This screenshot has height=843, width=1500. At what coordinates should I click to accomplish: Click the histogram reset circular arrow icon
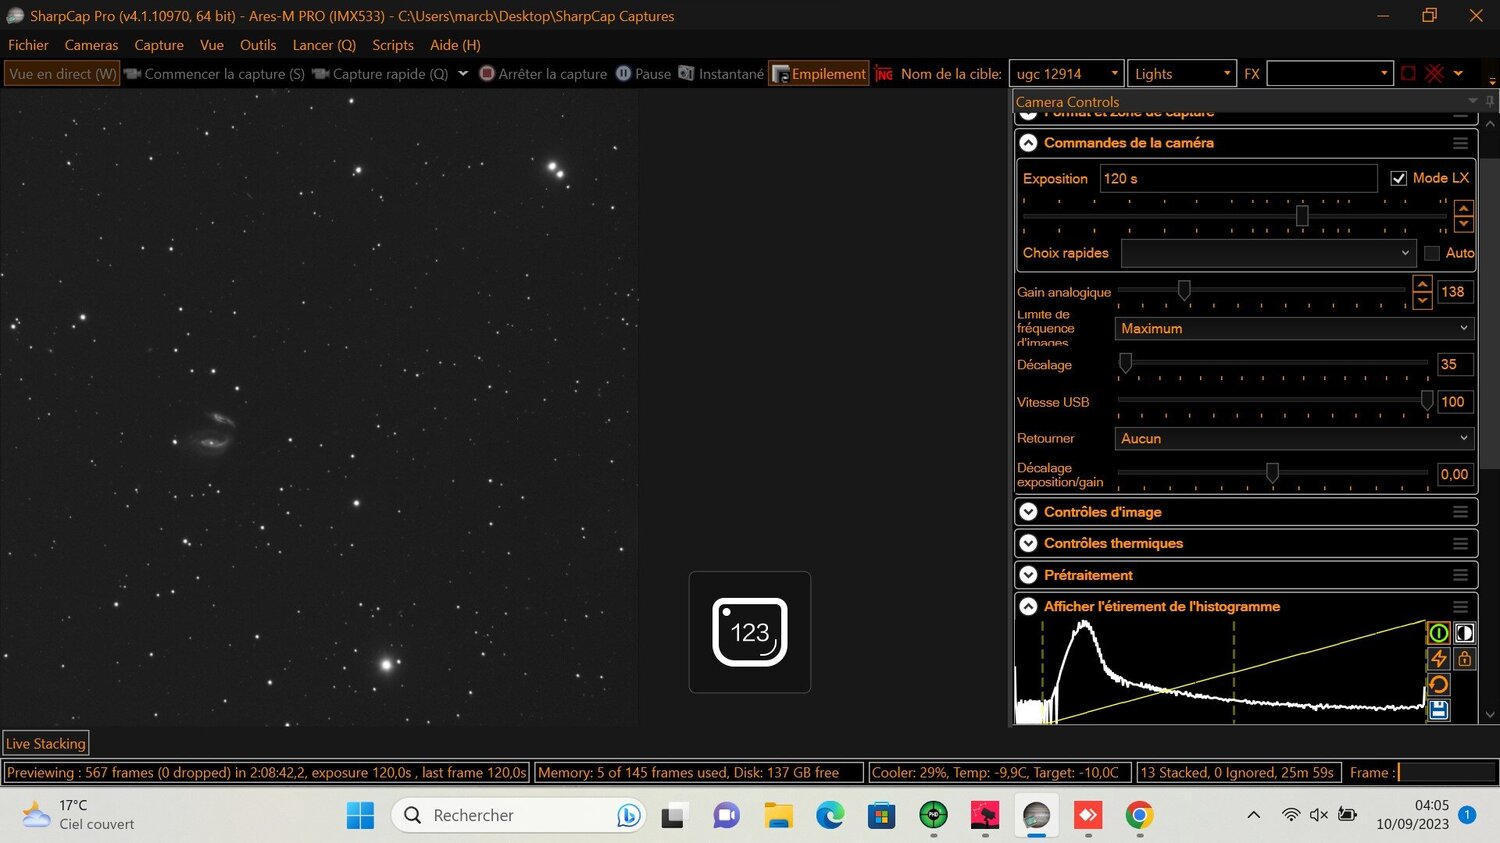[x=1438, y=685]
